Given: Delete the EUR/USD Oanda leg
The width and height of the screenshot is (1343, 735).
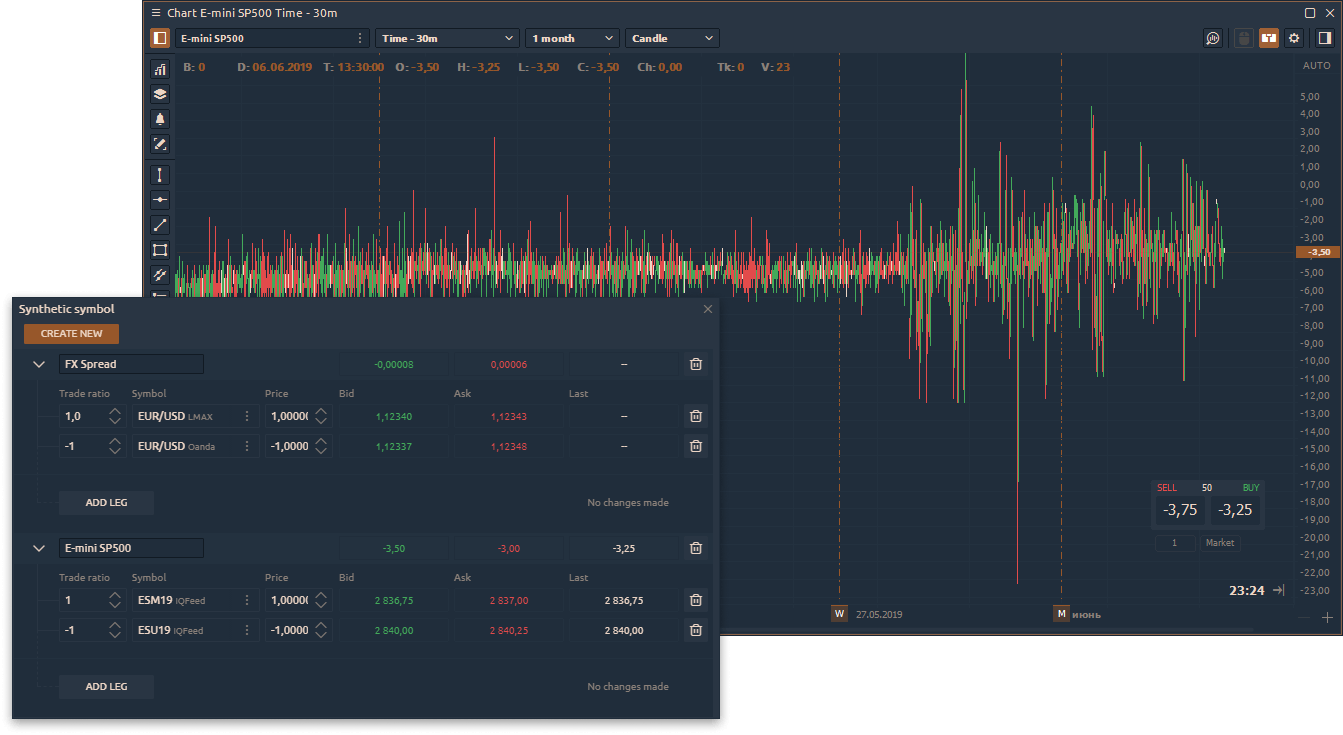Looking at the screenshot, I should (x=696, y=446).
